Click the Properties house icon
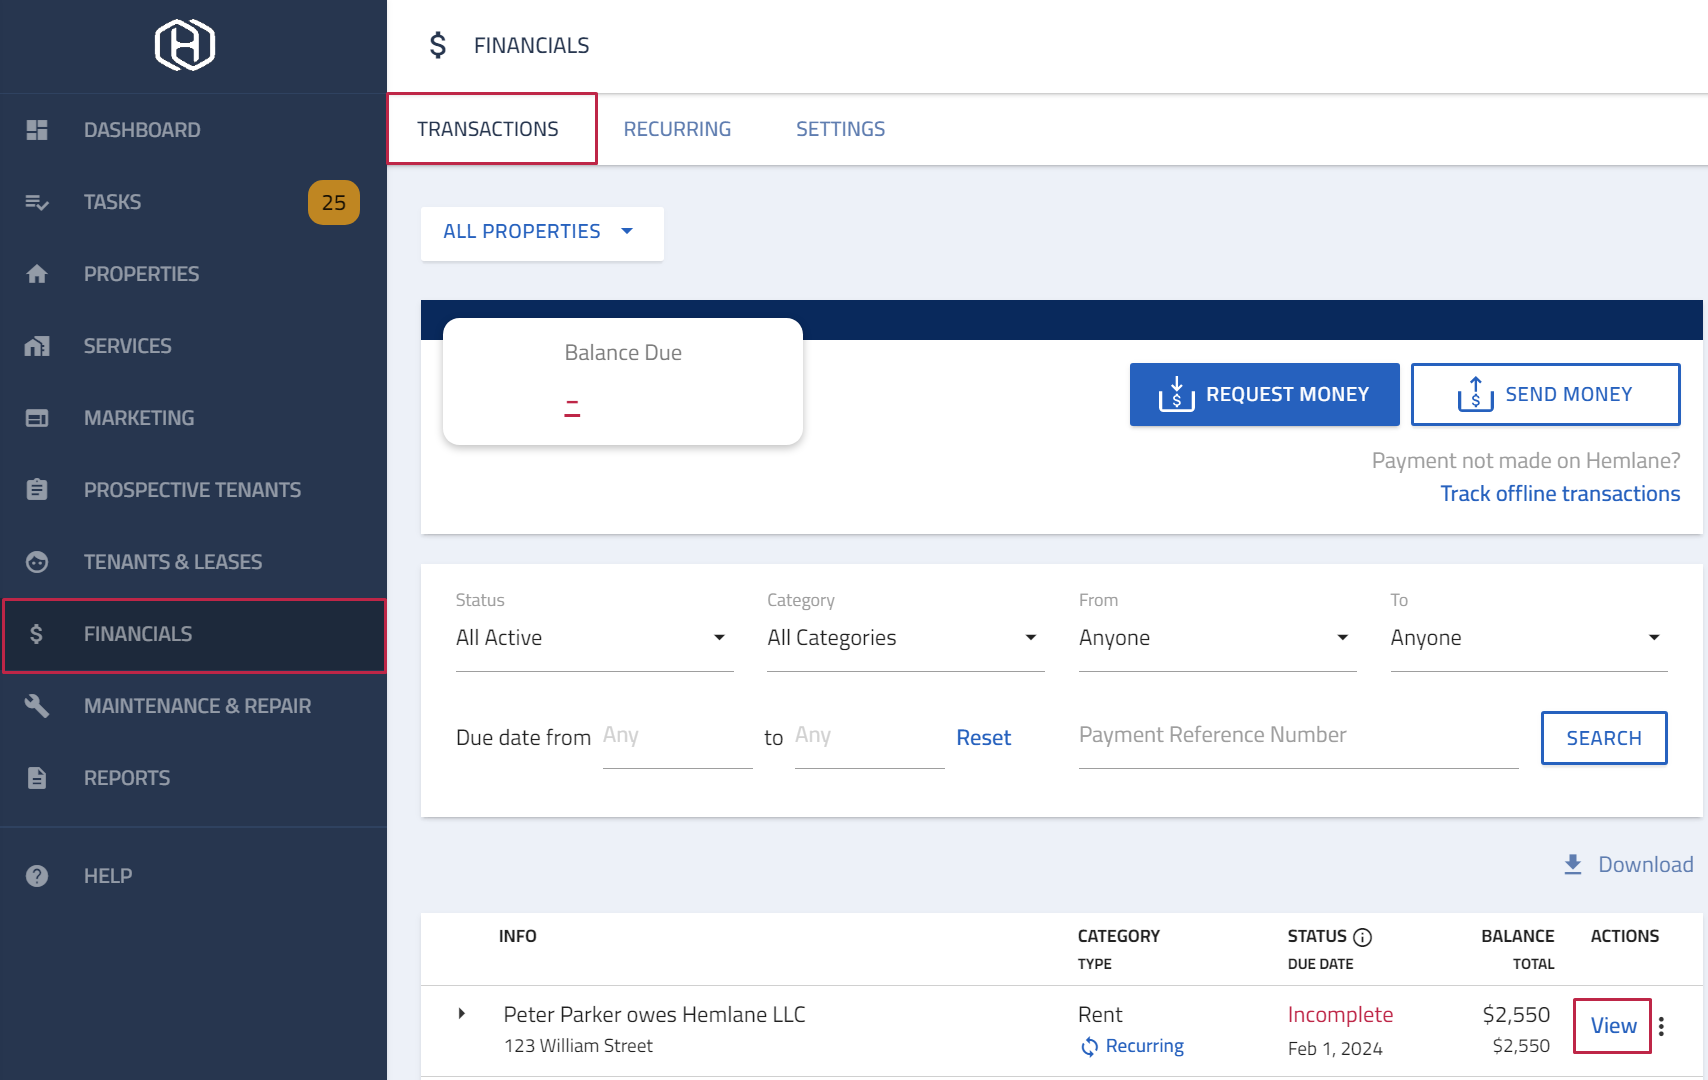Viewport: 1708px width, 1080px height. pos(37,274)
